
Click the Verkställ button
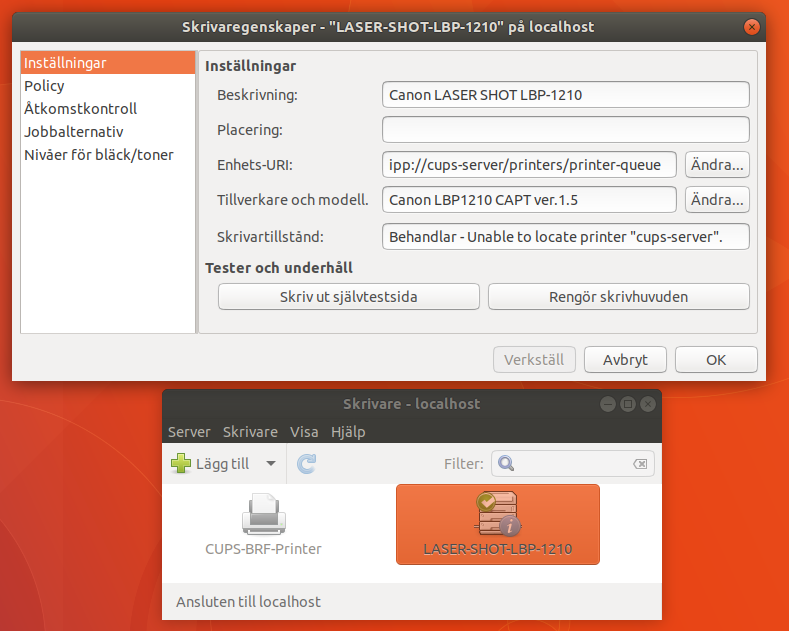pos(534,360)
